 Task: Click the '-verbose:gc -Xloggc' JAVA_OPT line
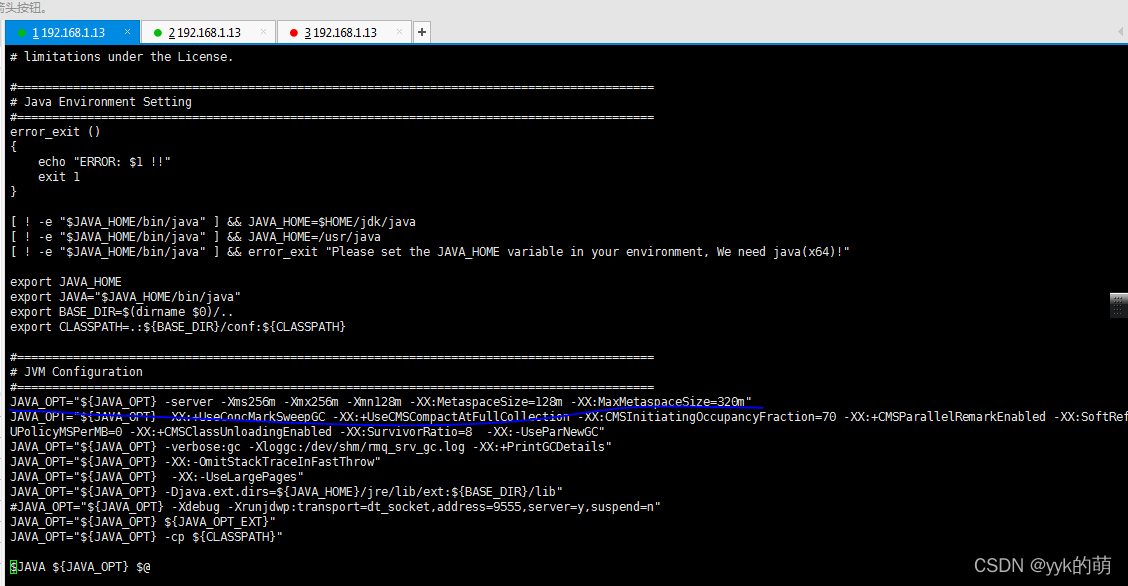(311, 447)
